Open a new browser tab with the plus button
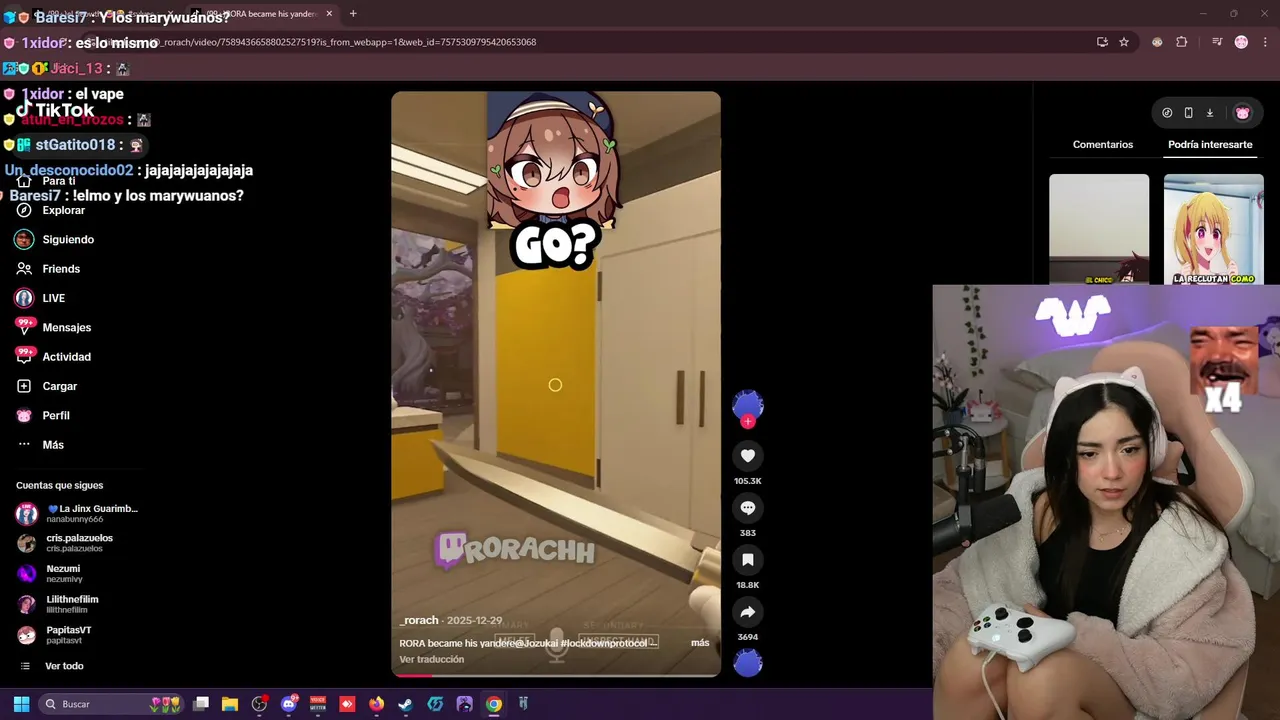This screenshot has width=1280, height=720. click(353, 14)
